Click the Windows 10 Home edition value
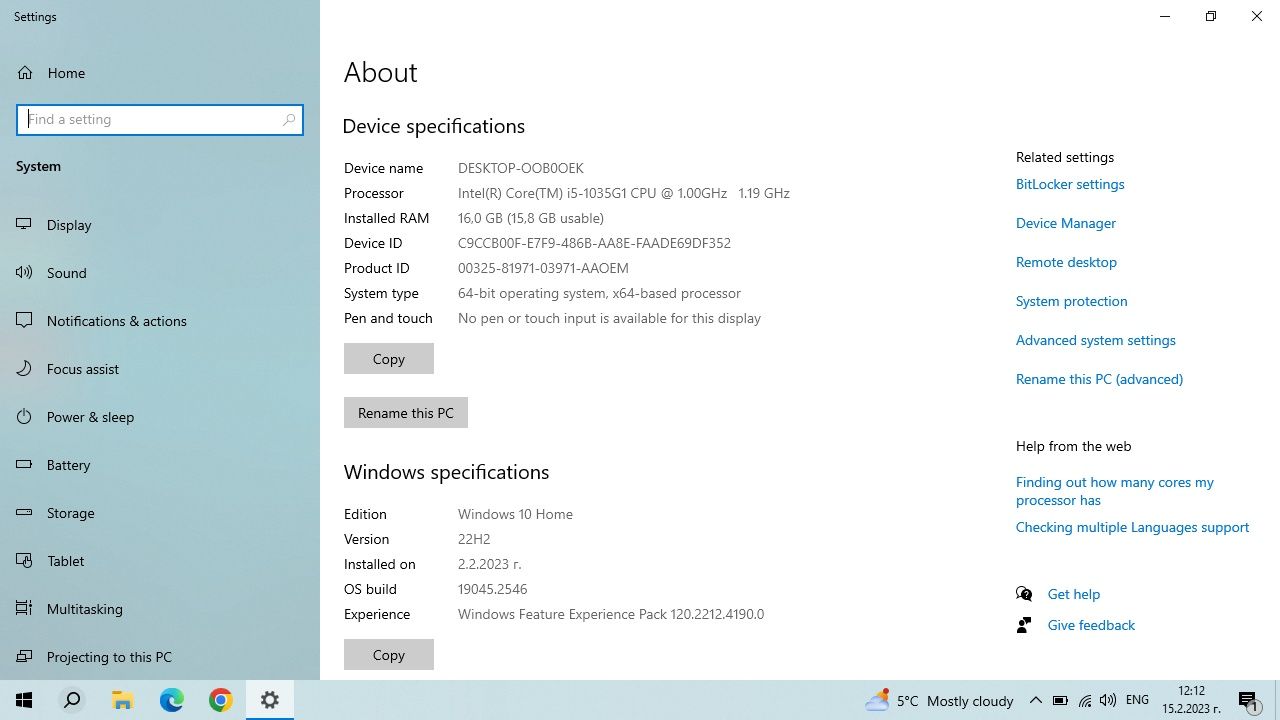This screenshot has height=720, width=1280. pyautogui.click(x=515, y=514)
